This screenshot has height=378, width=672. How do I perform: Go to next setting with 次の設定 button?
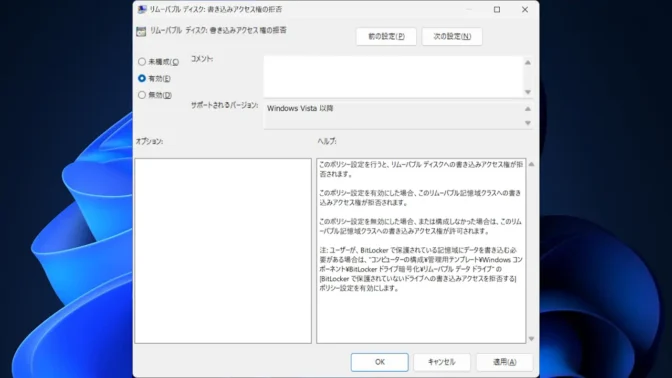(x=452, y=36)
